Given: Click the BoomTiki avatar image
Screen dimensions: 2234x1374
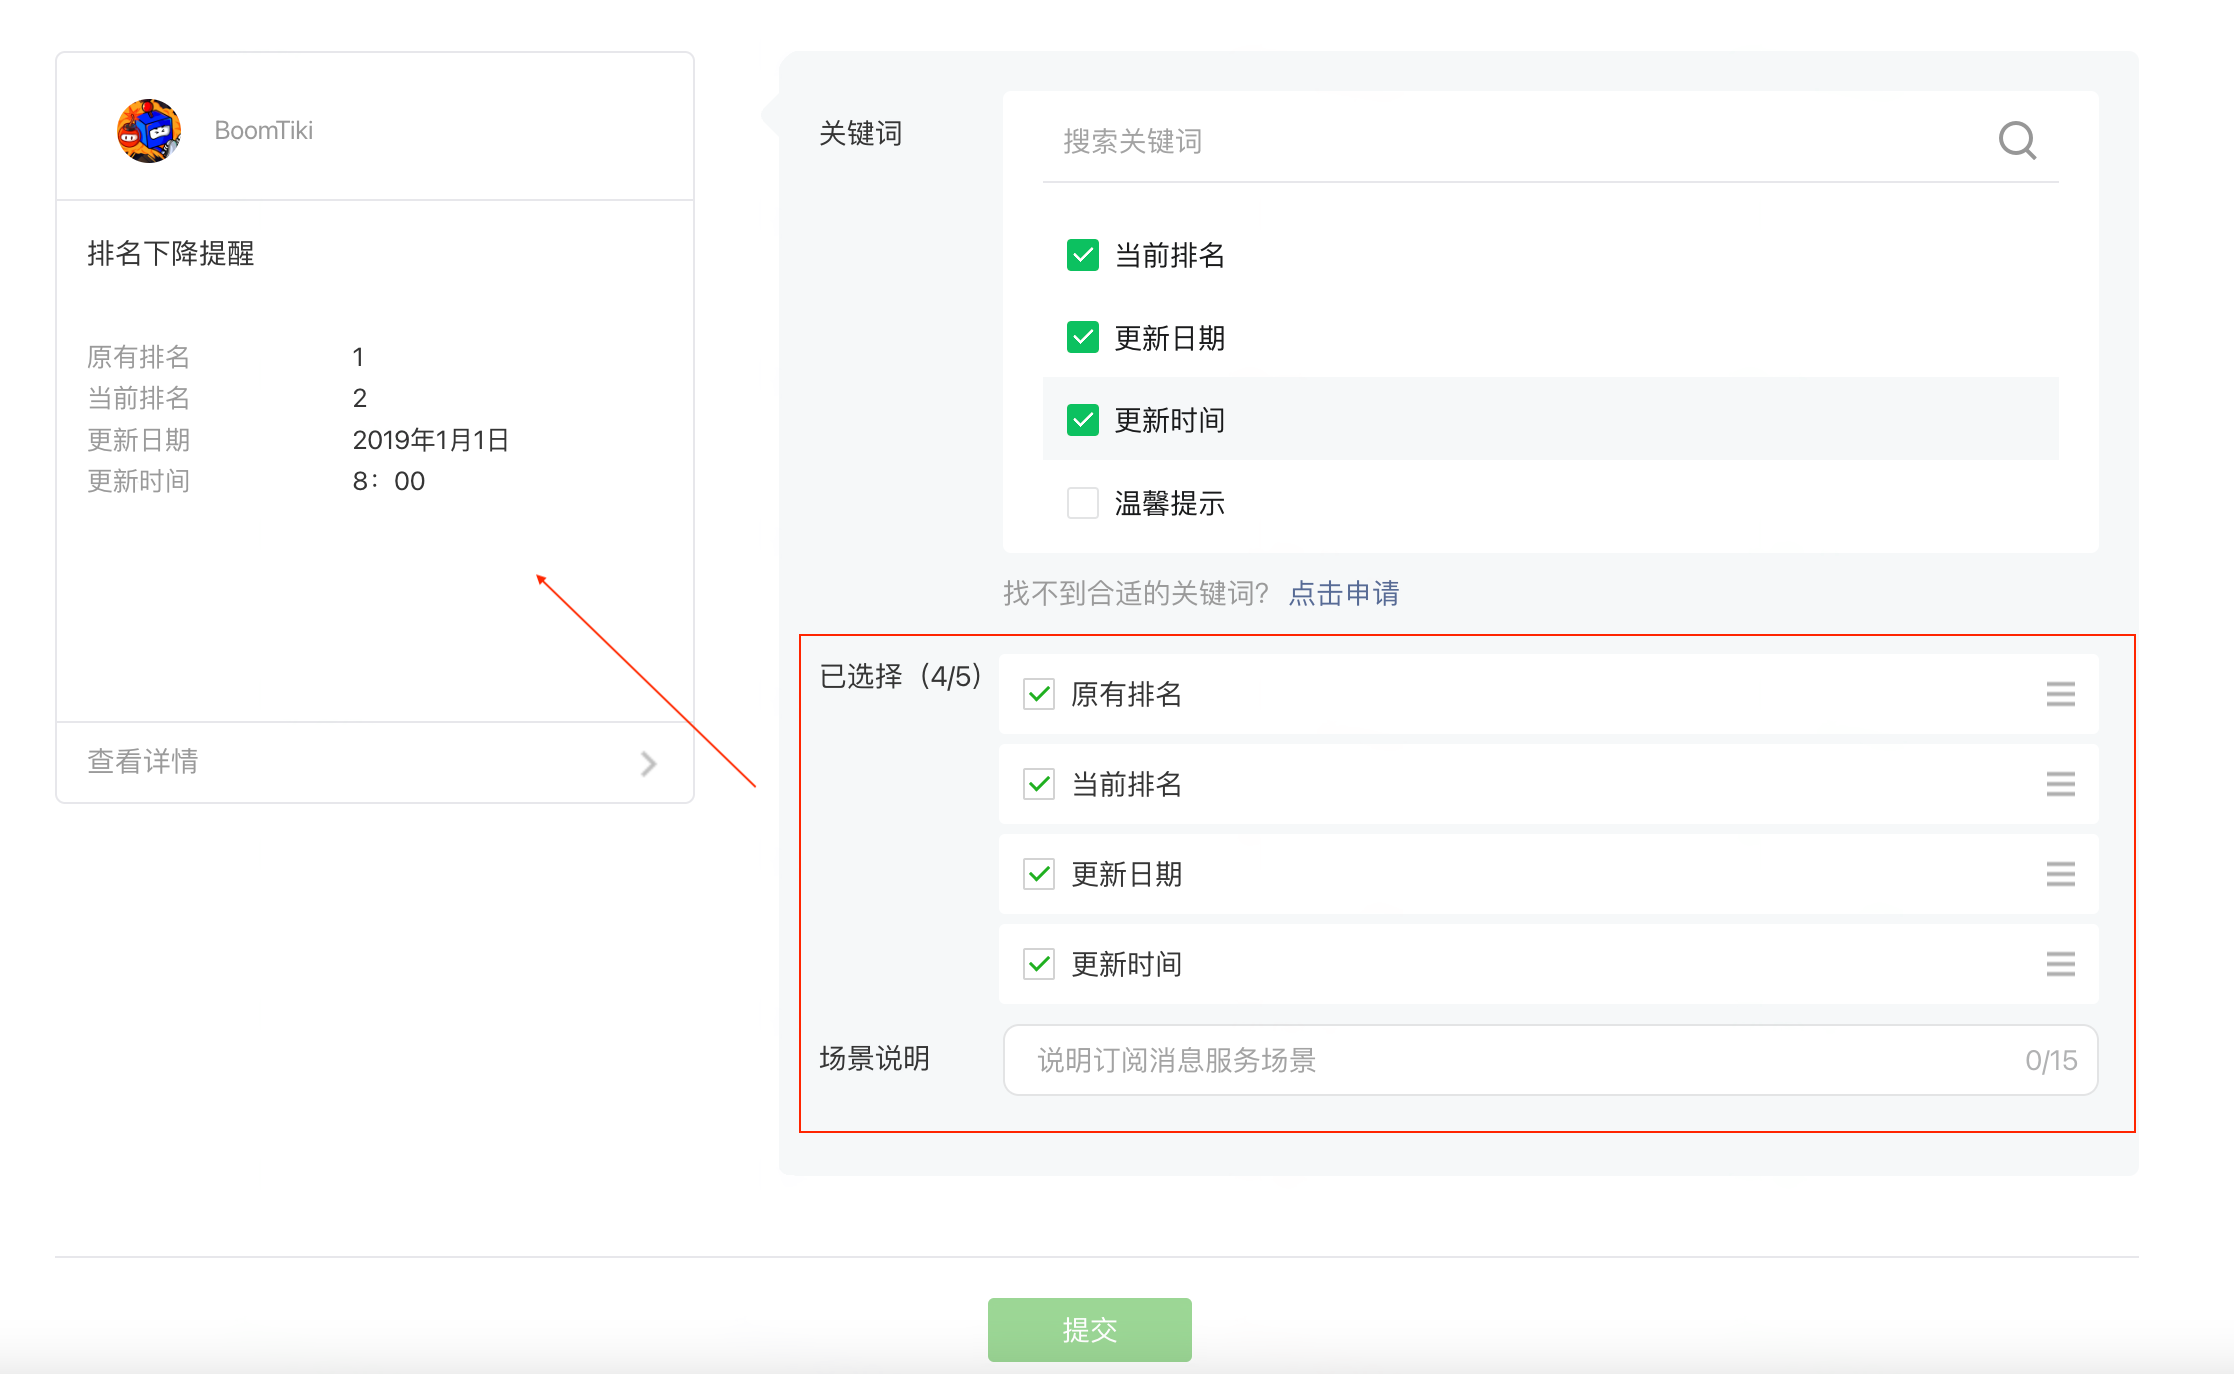Looking at the screenshot, I should pyautogui.click(x=149, y=130).
